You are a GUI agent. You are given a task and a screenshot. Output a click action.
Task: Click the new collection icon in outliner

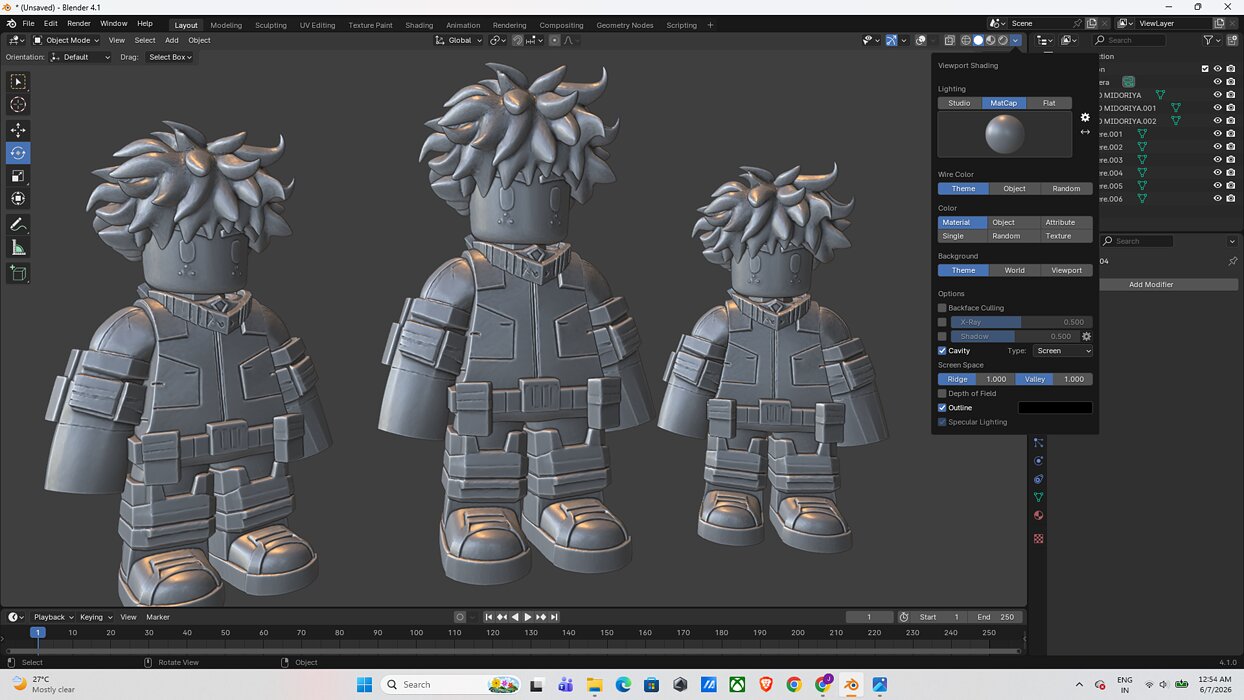tap(1232, 40)
